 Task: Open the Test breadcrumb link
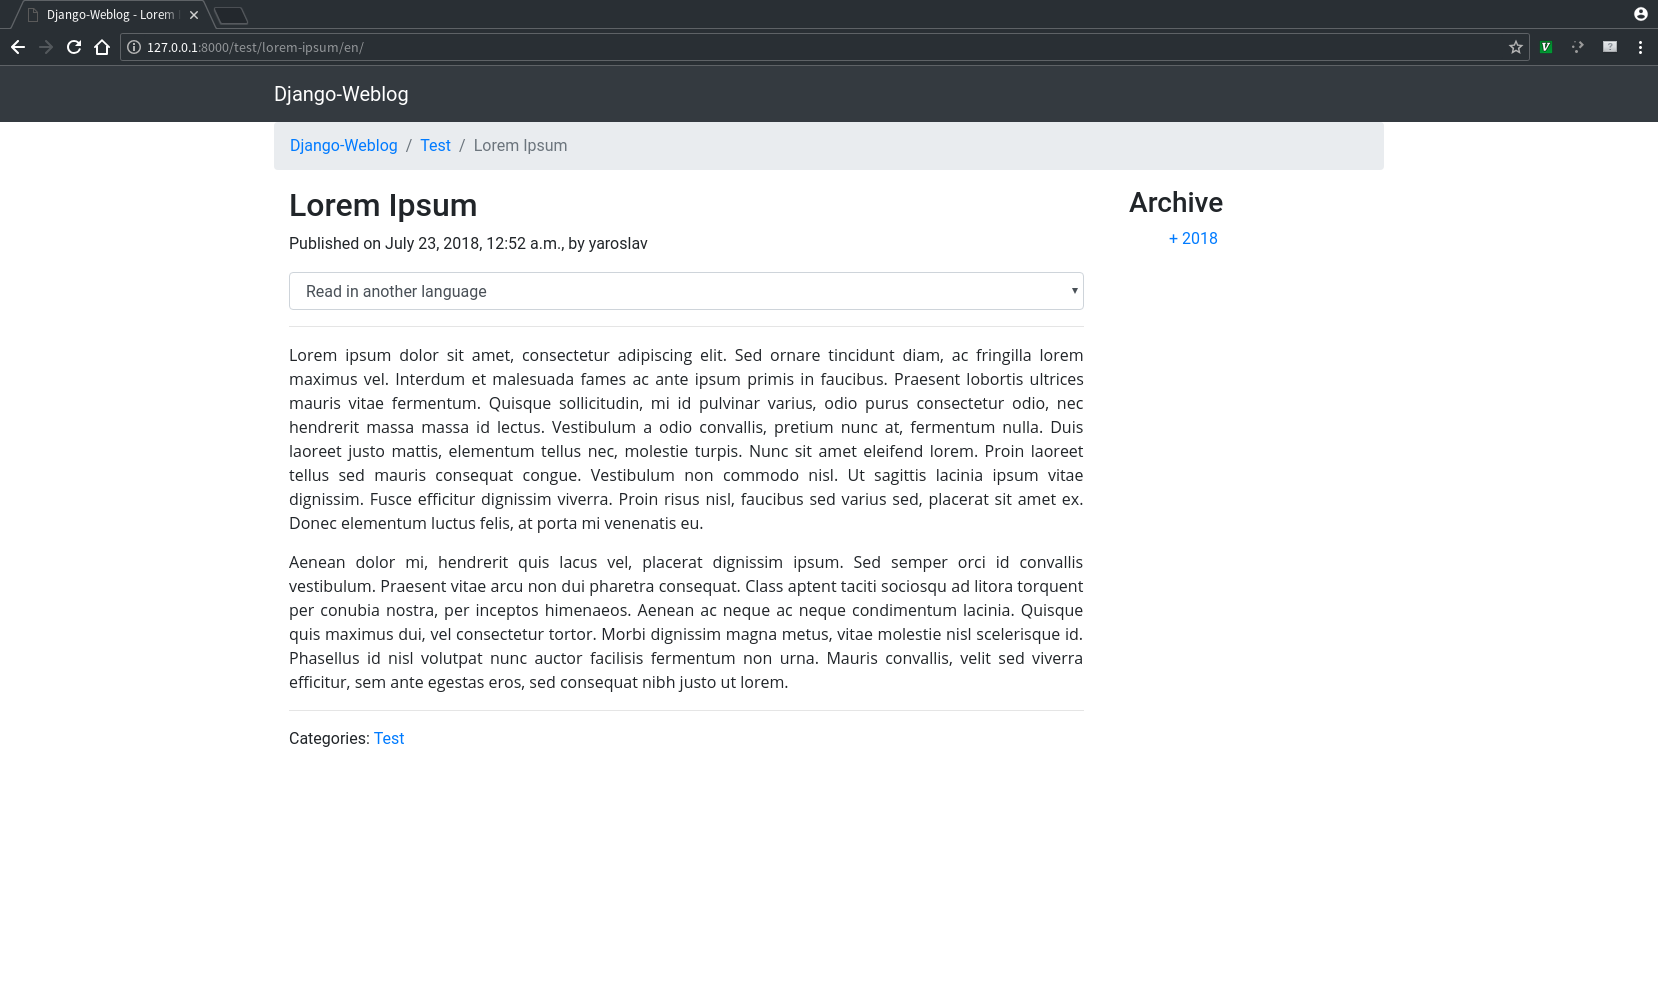pos(435,145)
